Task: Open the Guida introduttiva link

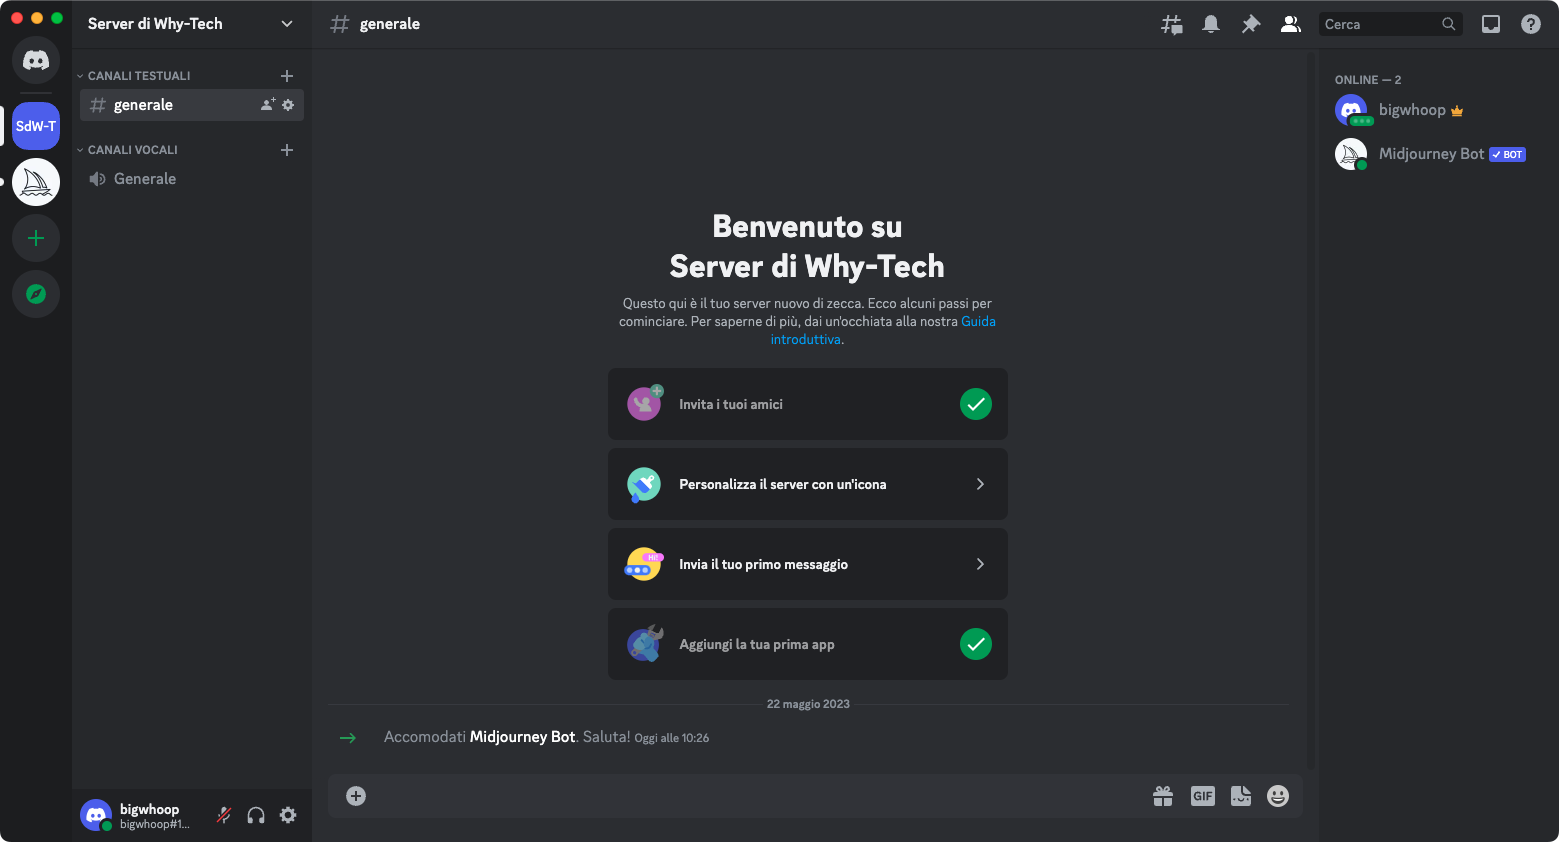Action: pos(883,330)
